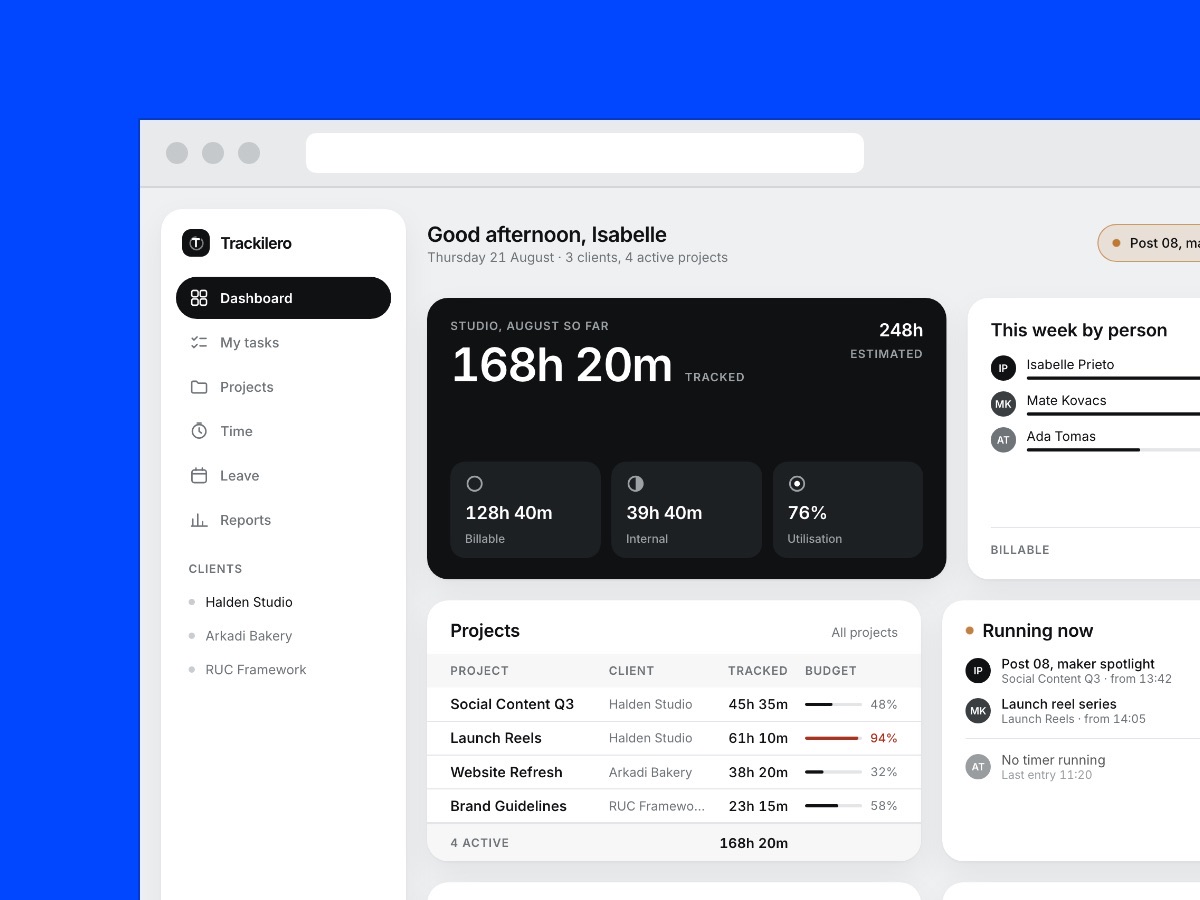The image size is (1200, 900).
Task: Click Arkadi Bakery in the projects table
Action: pos(650,772)
